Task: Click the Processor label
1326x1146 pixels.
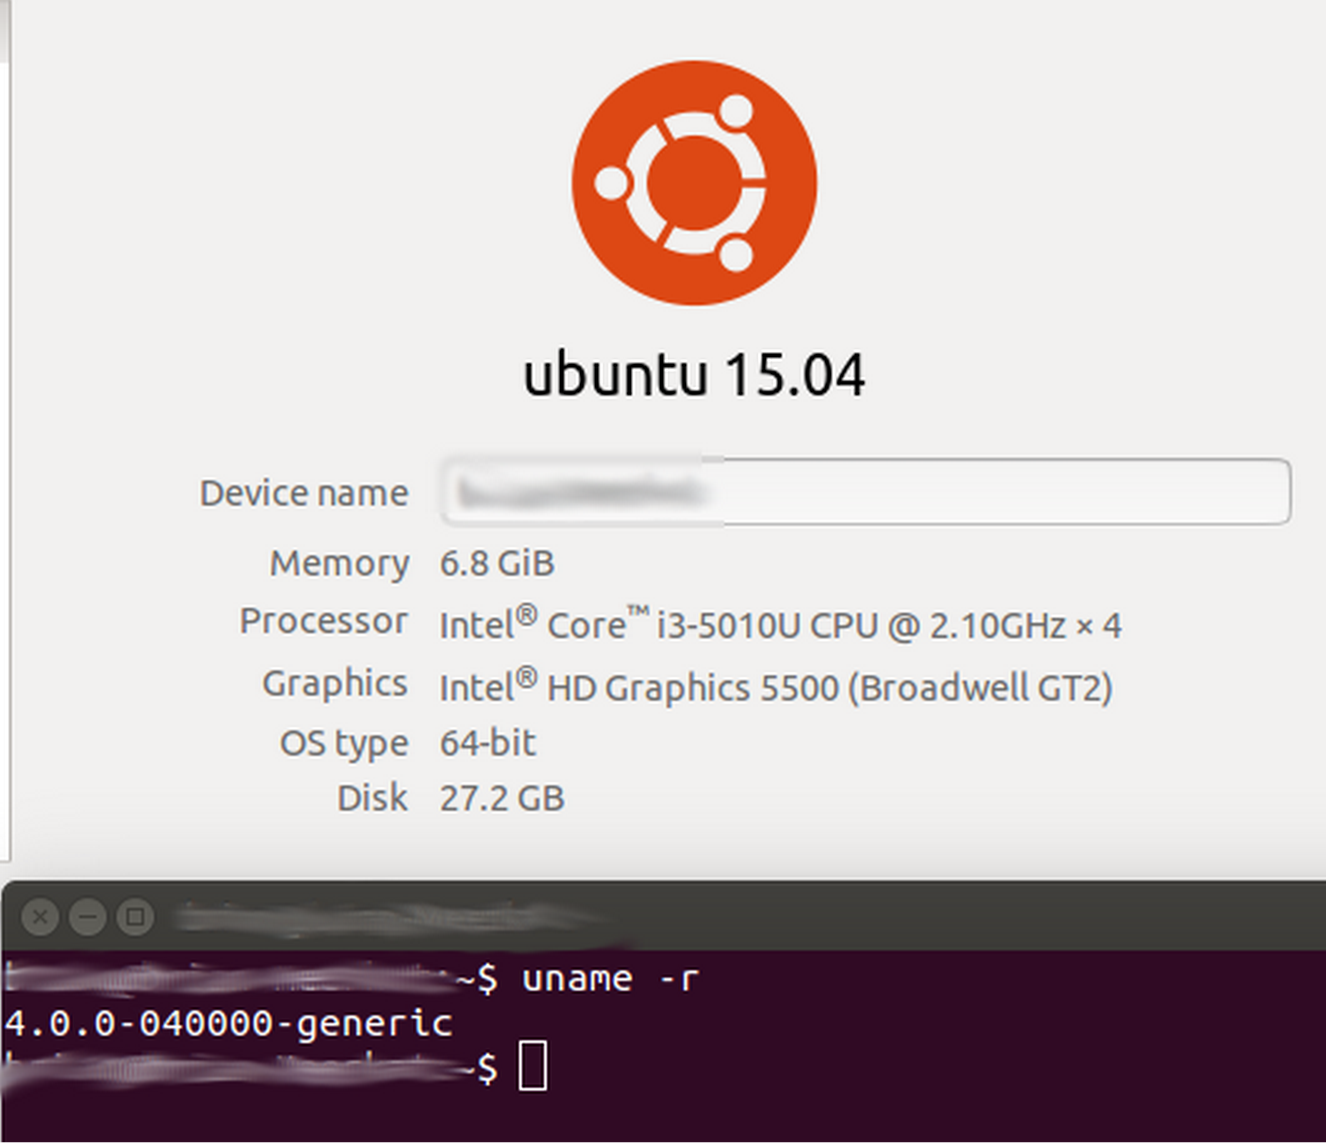Action: (x=323, y=621)
